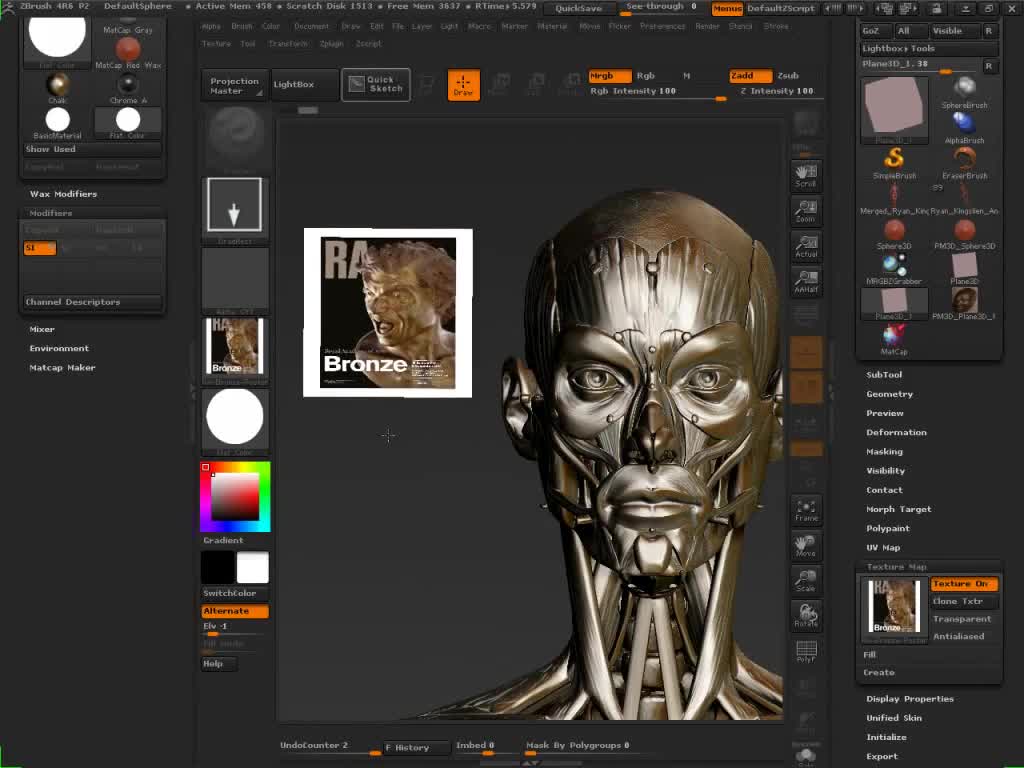1024x768 pixels.
Task: Select the Rotate view tool
Action: tap(806, 616)
